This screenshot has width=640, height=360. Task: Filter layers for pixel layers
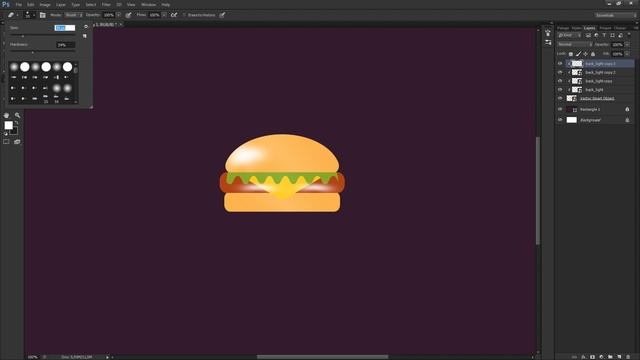coord(588,36)
